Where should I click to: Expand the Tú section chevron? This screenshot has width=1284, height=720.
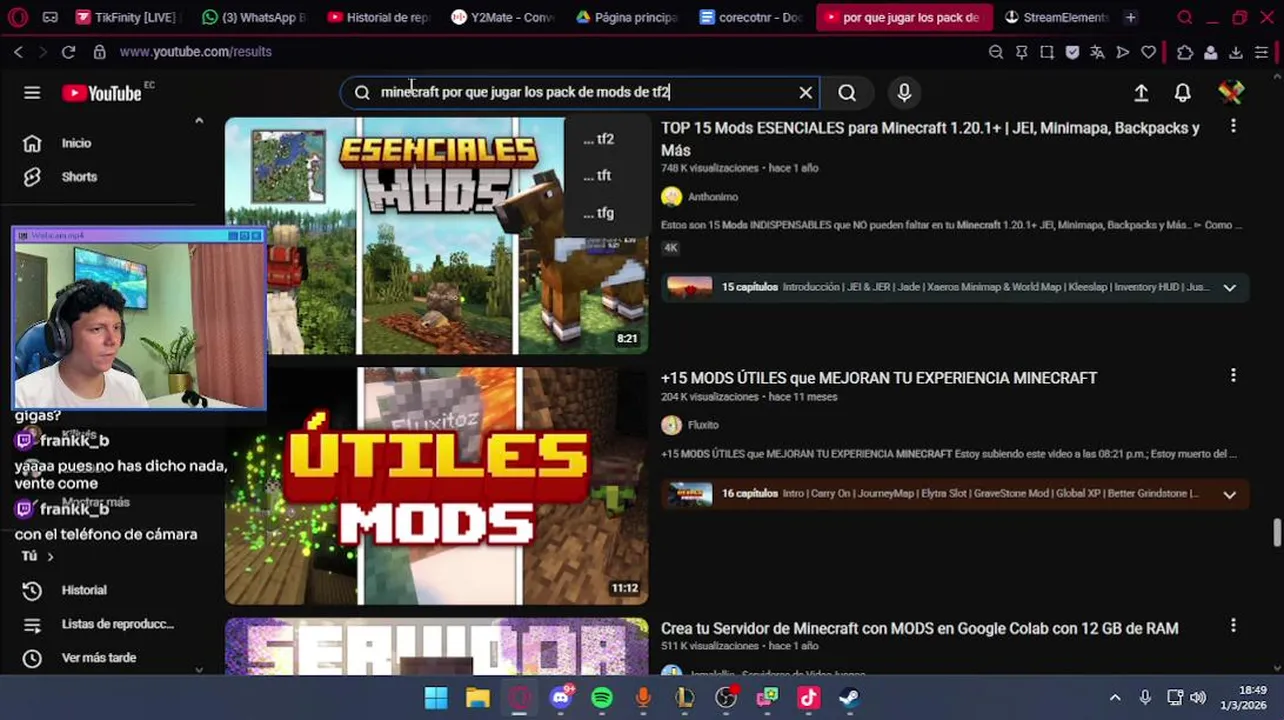coord(50,557)
